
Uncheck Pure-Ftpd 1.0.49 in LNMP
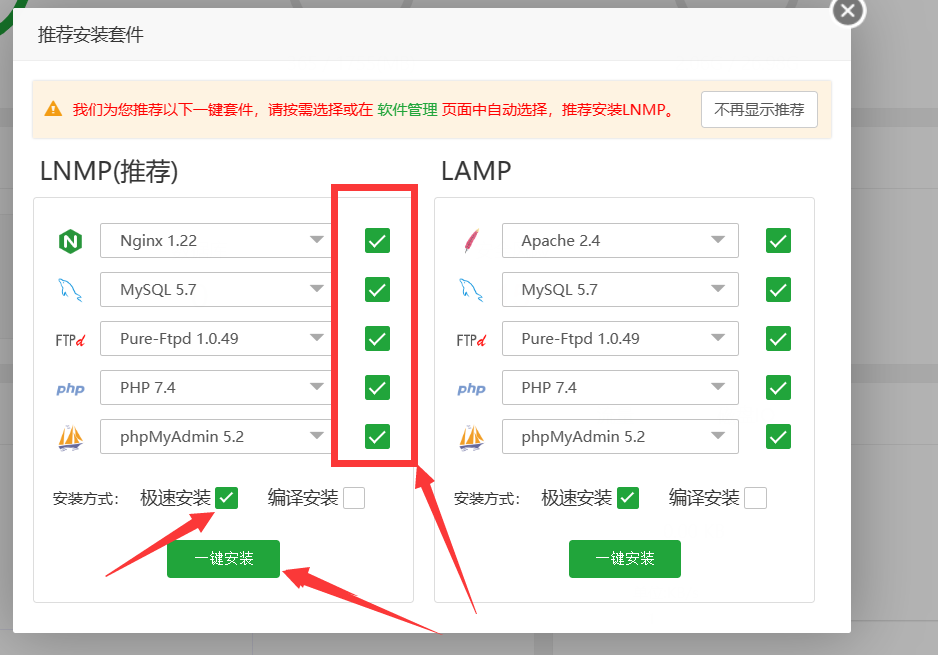coord(377,339)
